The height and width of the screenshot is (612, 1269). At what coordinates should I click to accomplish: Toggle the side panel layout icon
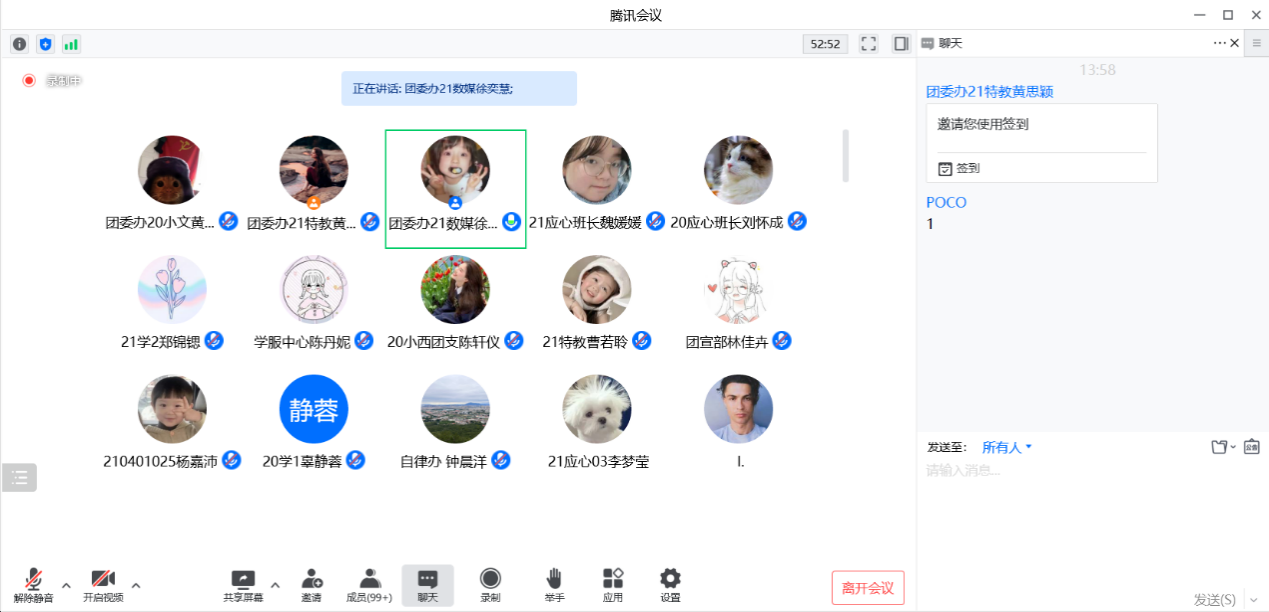pyautogui.click(x=901, y=44)
